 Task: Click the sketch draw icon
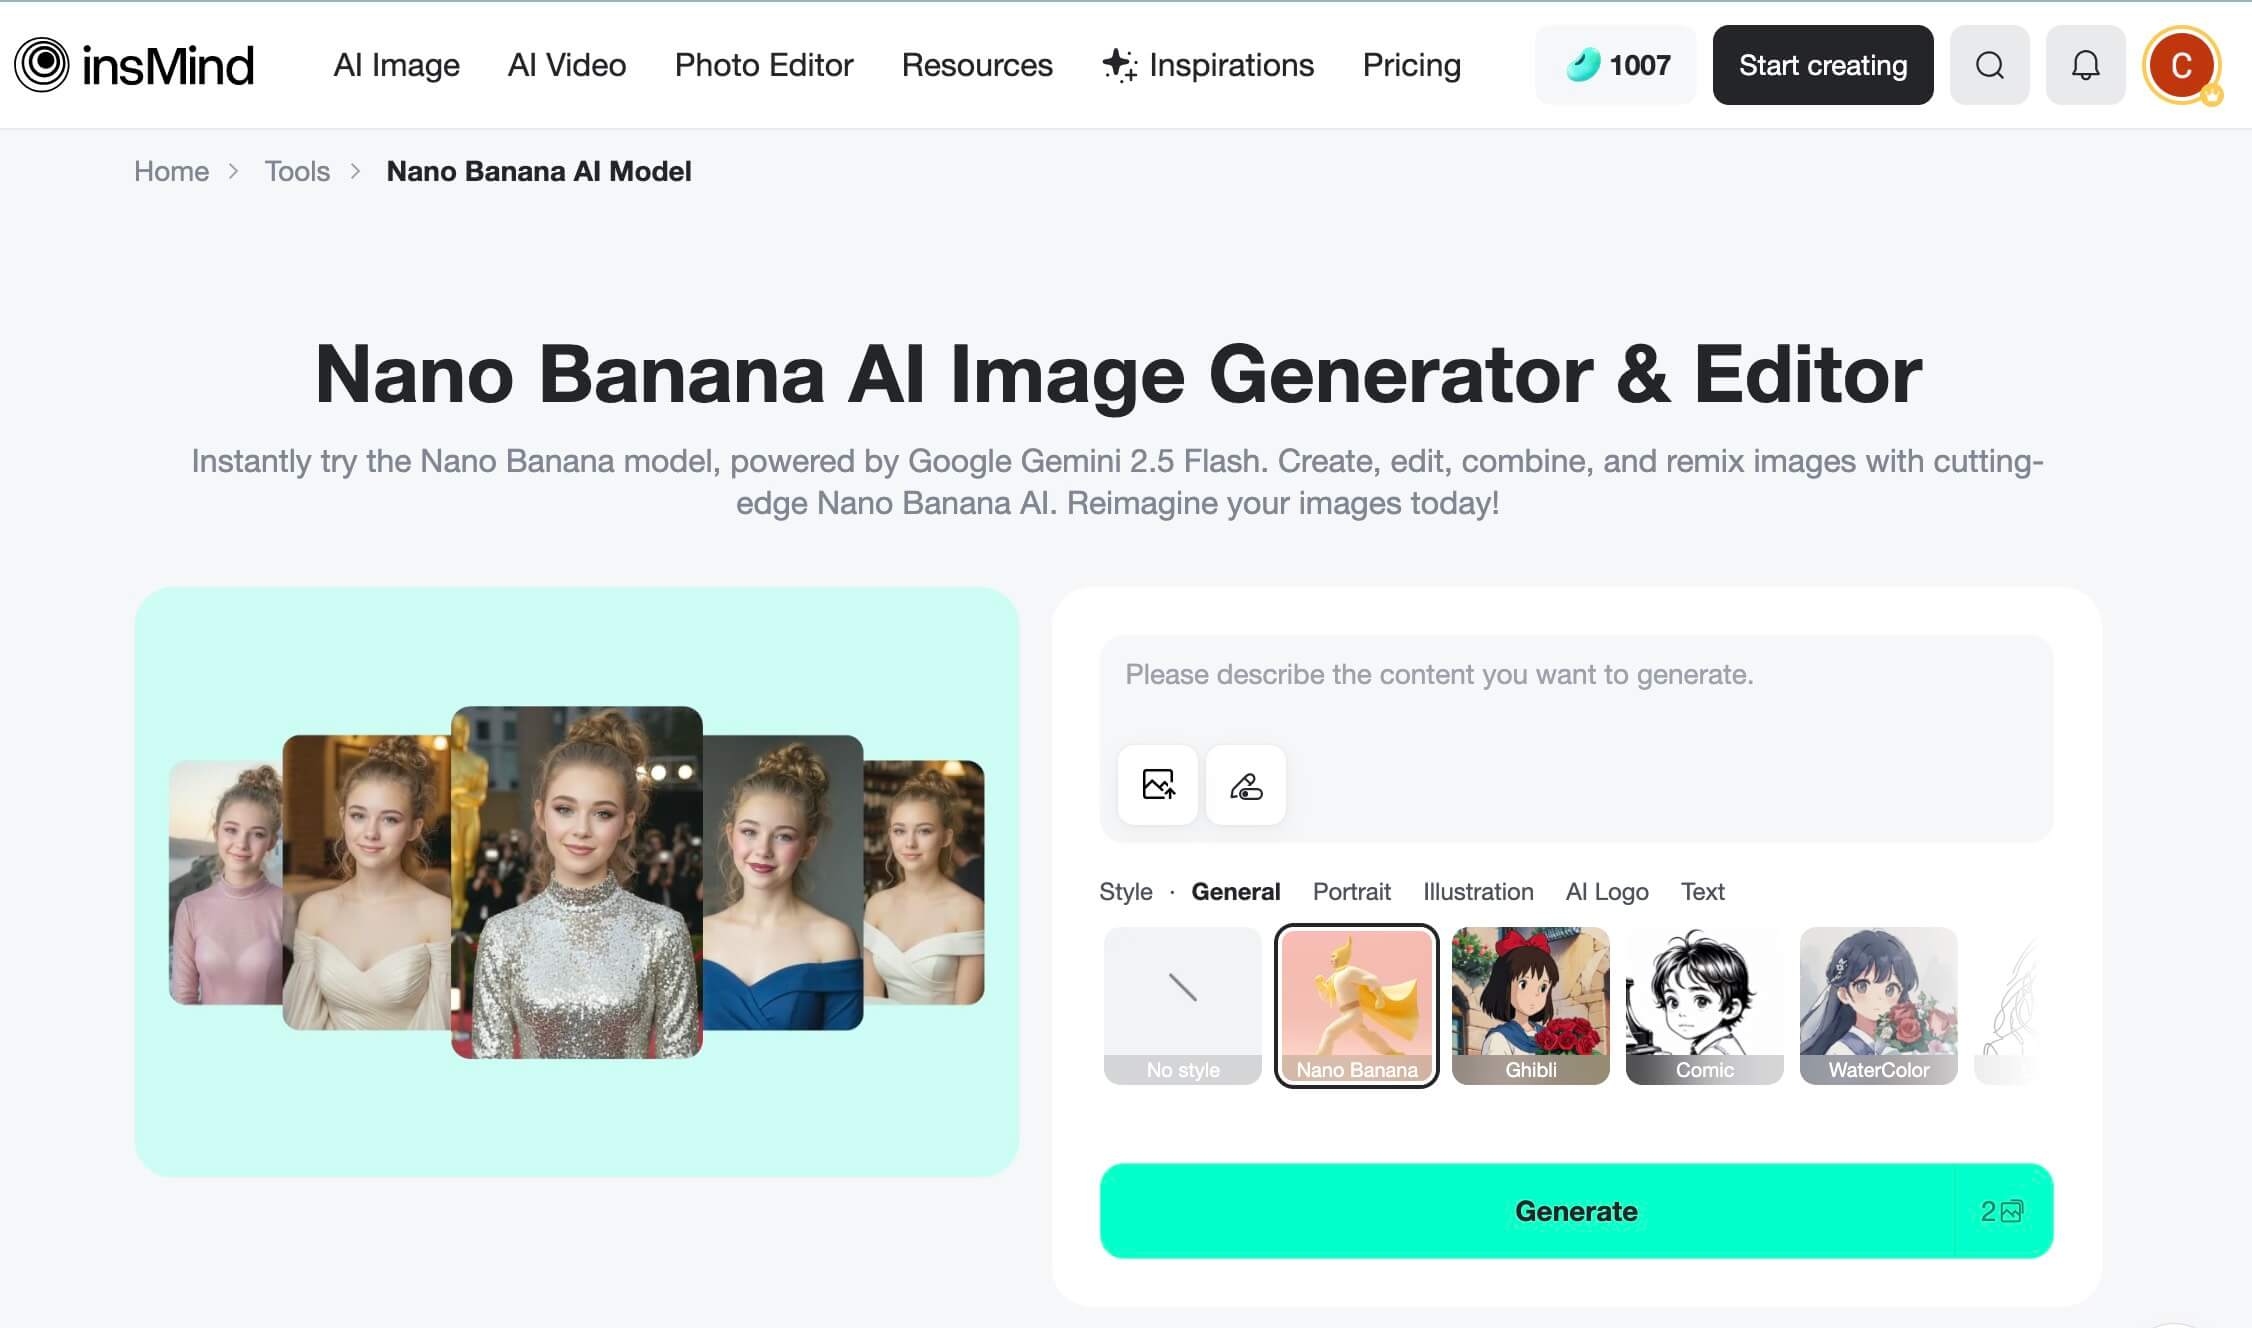pos(1246,785)
